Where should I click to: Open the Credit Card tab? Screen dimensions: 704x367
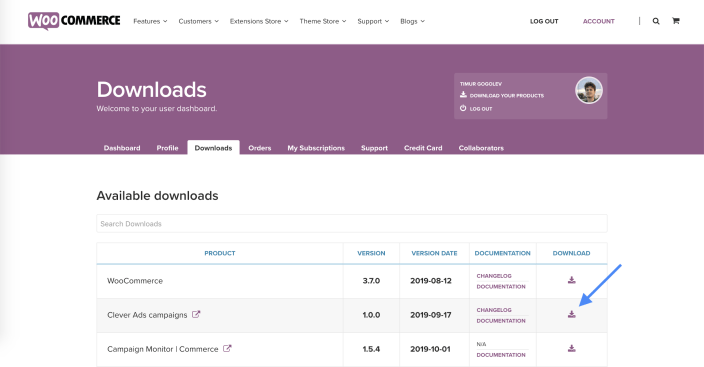pyautogui.click(x=423, y=148)
